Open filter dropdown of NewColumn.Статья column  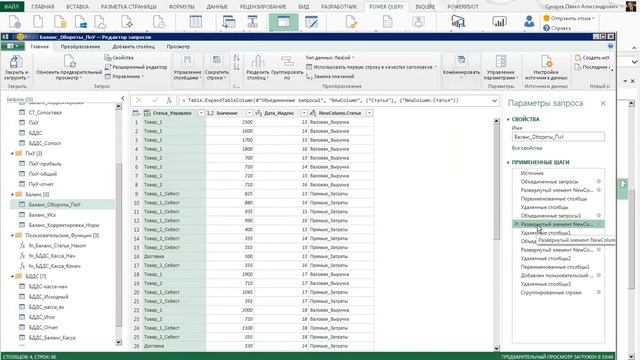click(369, 113)
